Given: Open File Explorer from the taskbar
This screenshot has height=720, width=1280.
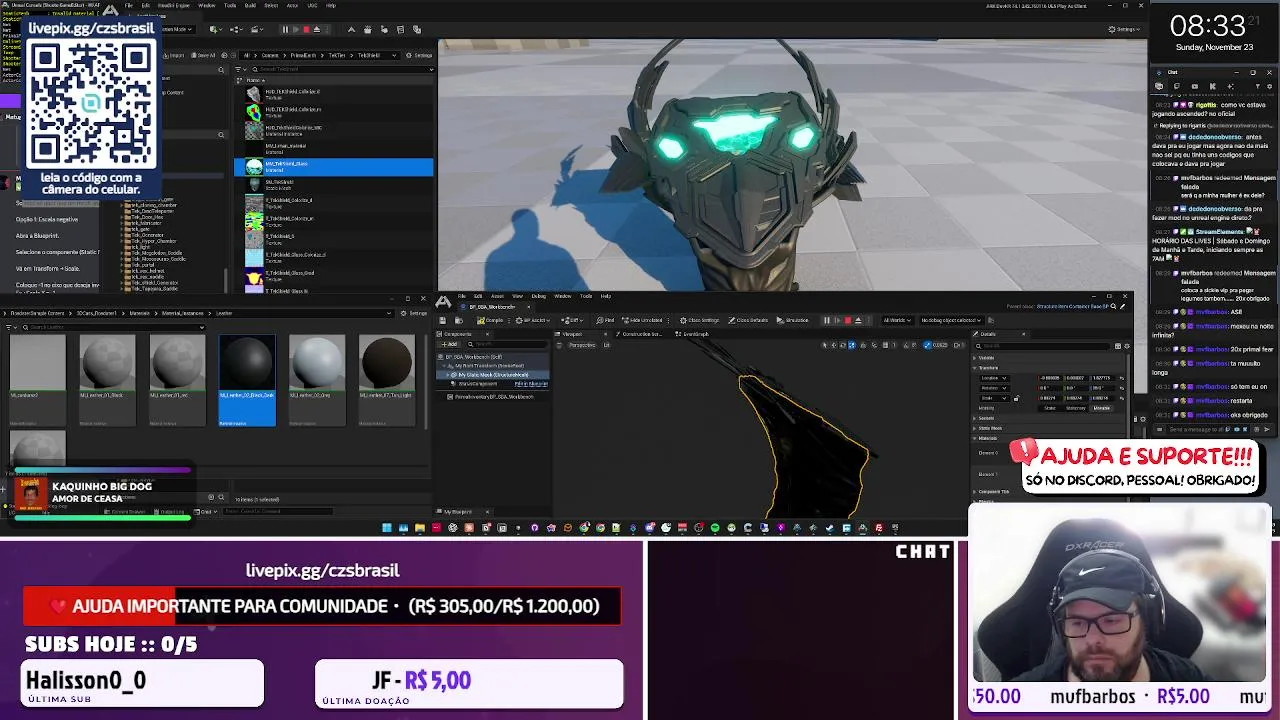Looking at the screenshot, I should coord(420,527).
